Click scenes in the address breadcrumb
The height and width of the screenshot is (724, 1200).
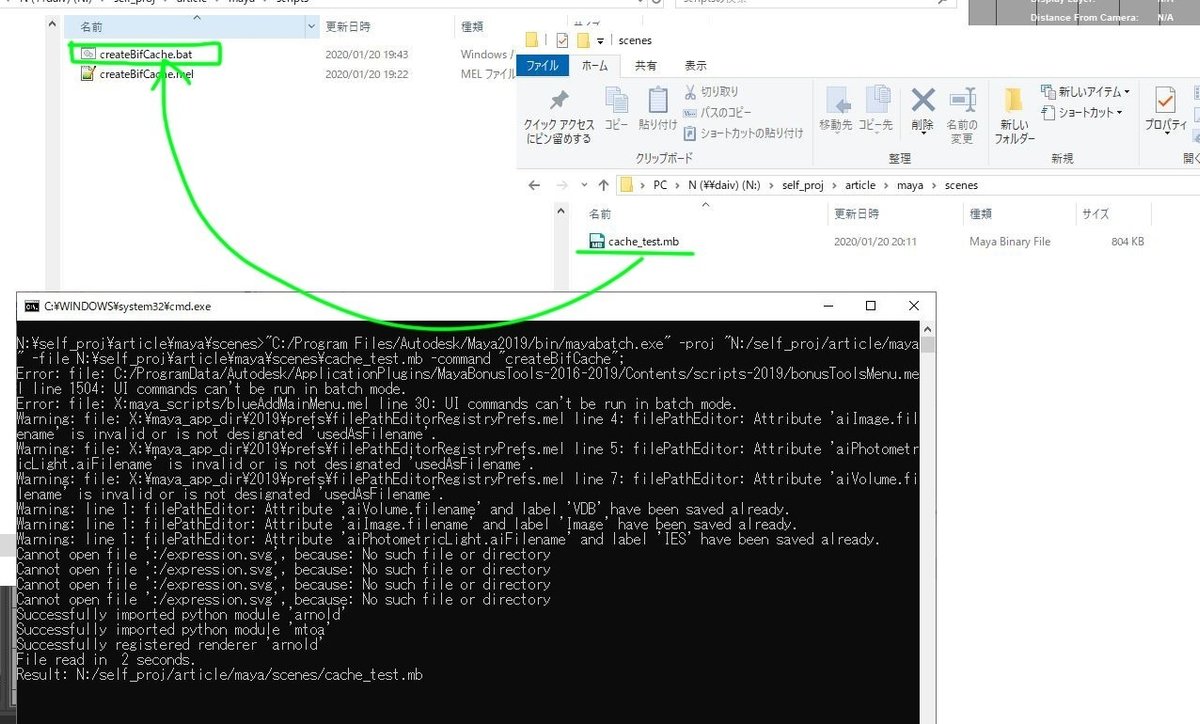(x=961, y=185)
